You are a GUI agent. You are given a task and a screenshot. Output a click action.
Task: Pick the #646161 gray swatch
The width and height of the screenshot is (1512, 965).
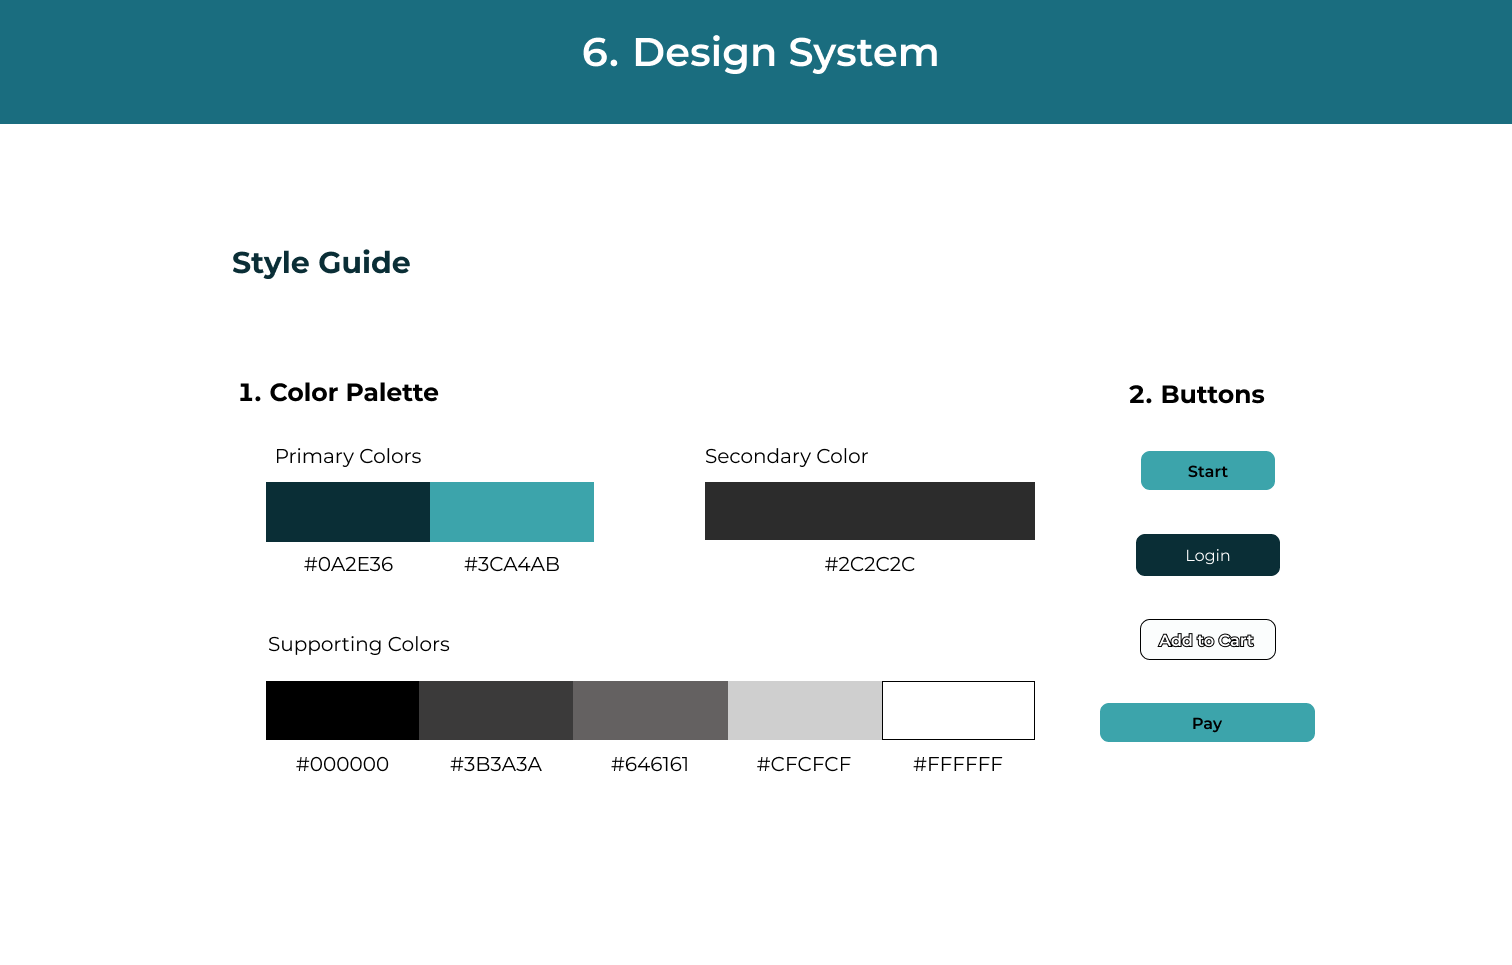point(650,710)
